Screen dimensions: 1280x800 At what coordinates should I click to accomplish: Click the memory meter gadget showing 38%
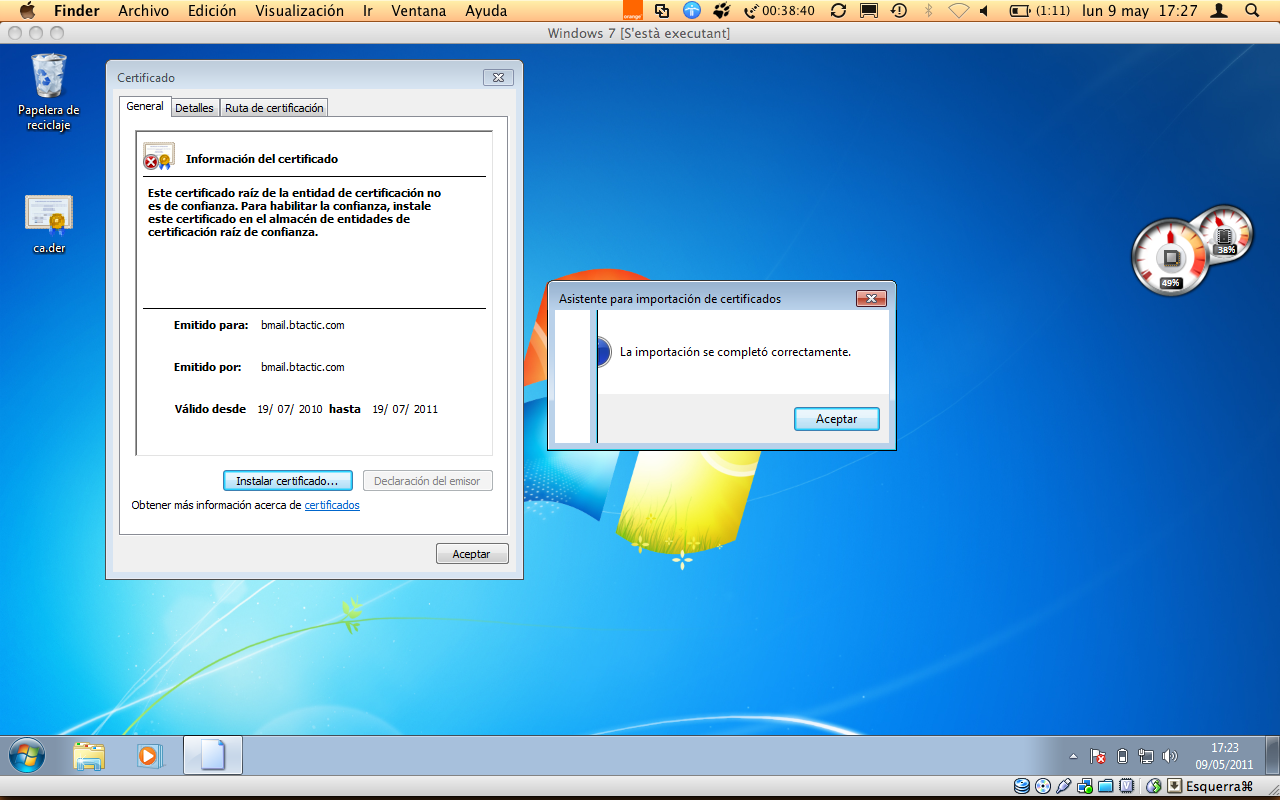pyautogui.click(x=1223, y=232)
